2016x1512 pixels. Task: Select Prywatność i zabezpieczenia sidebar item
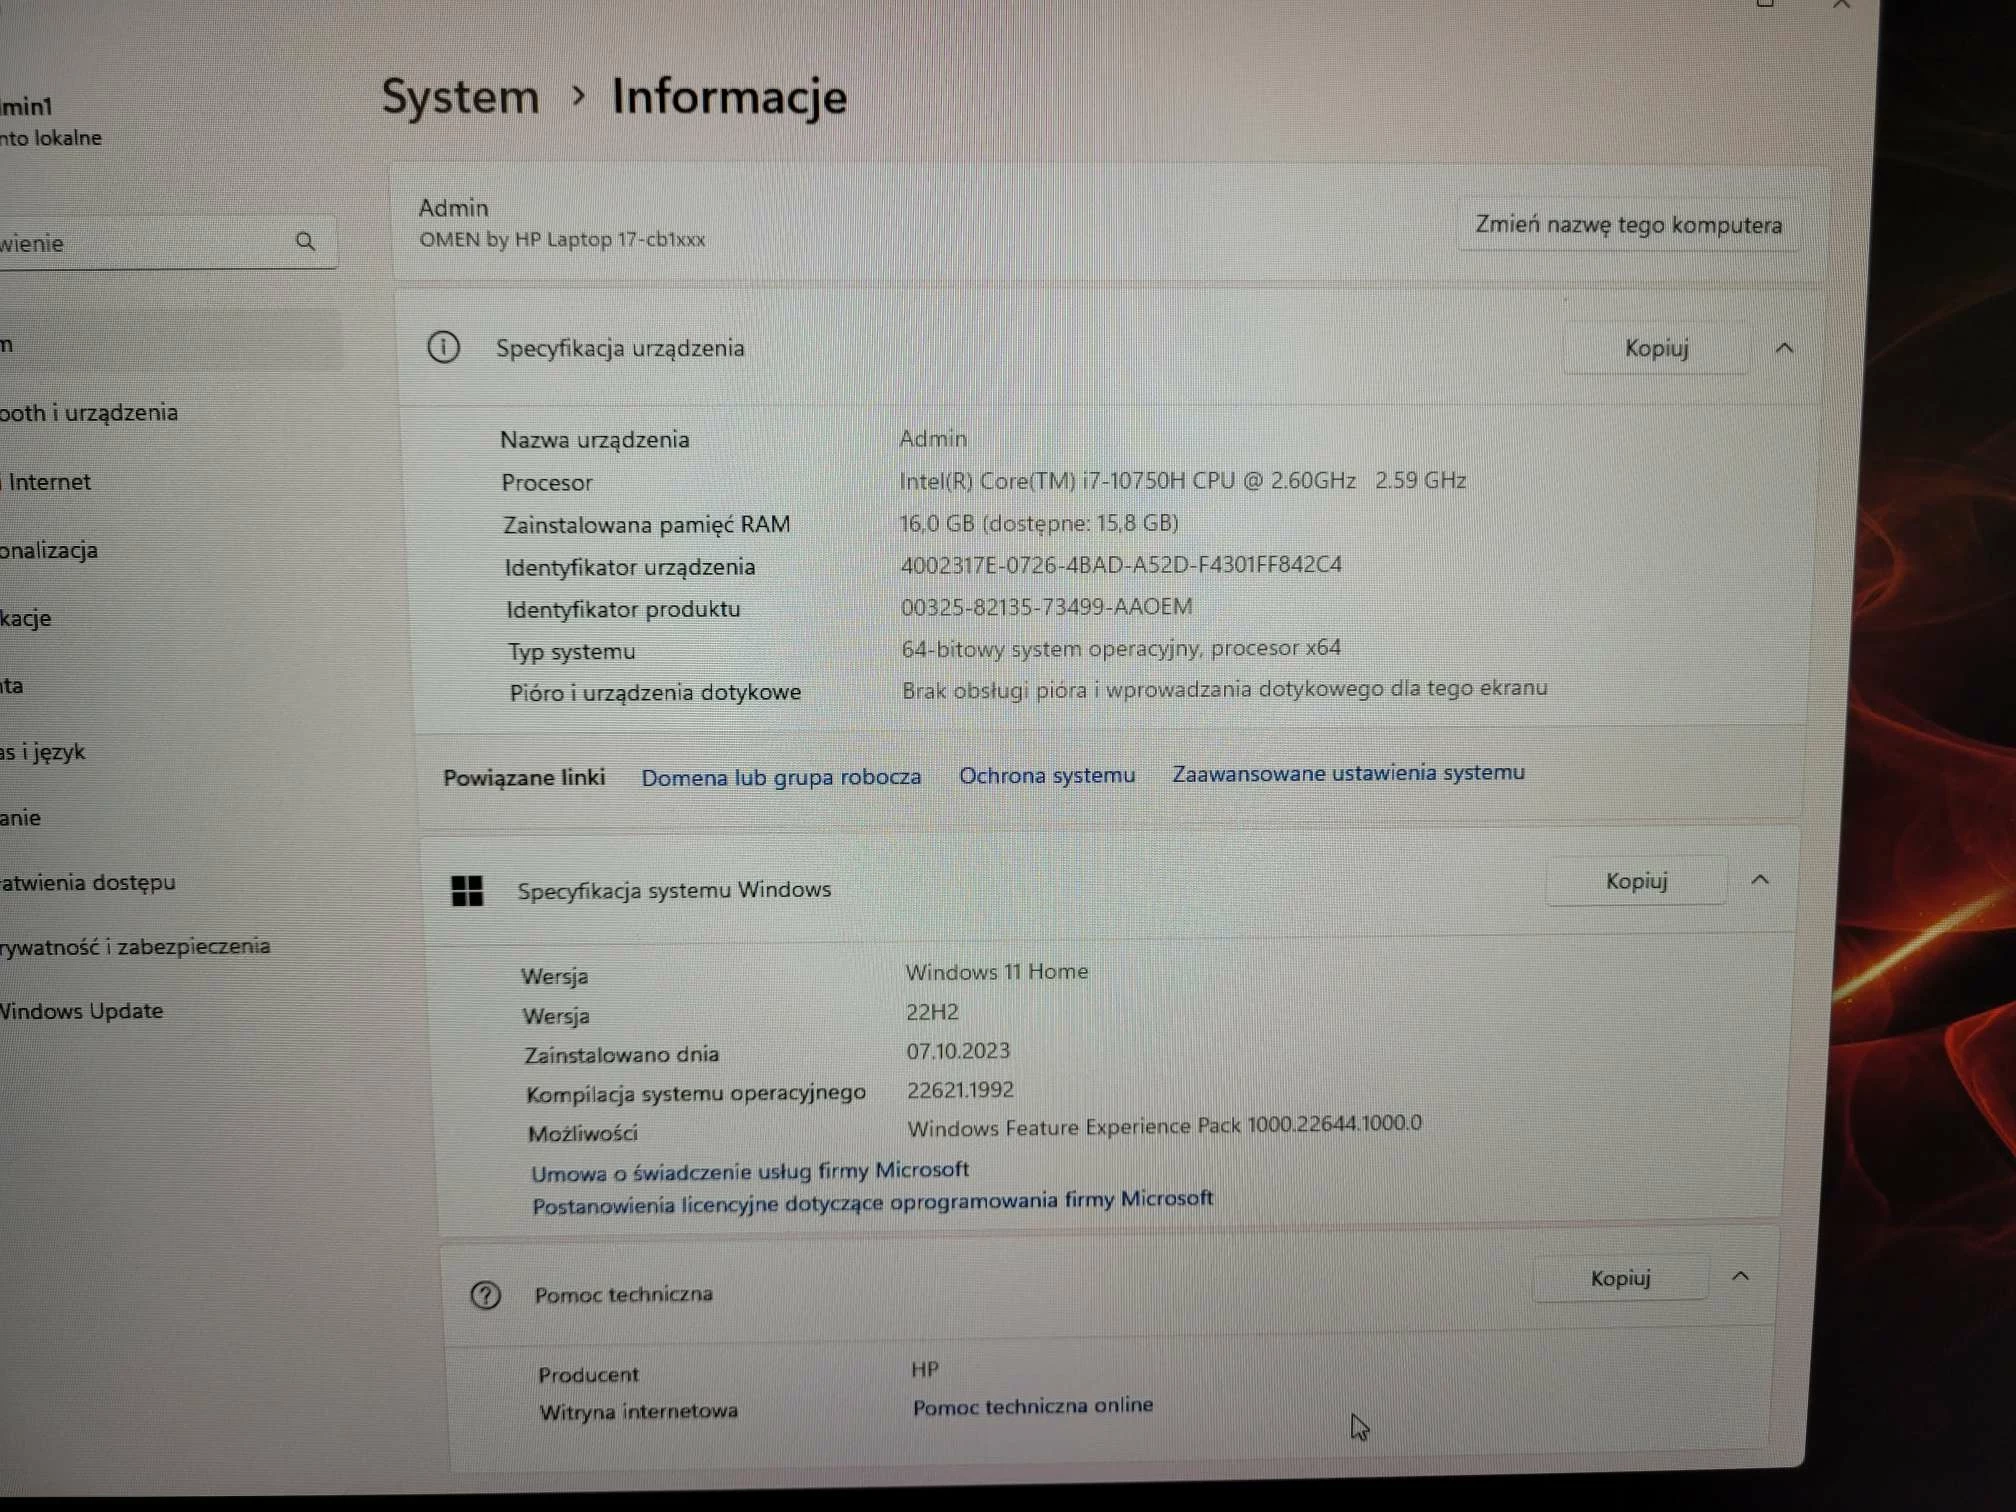click(135, 946)
